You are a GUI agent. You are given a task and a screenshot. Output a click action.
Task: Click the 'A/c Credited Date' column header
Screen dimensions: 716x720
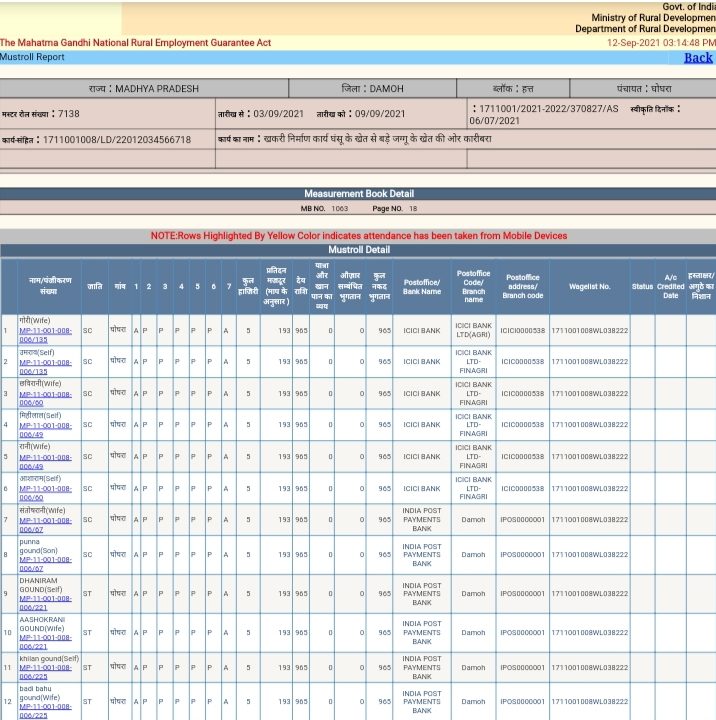671,286
